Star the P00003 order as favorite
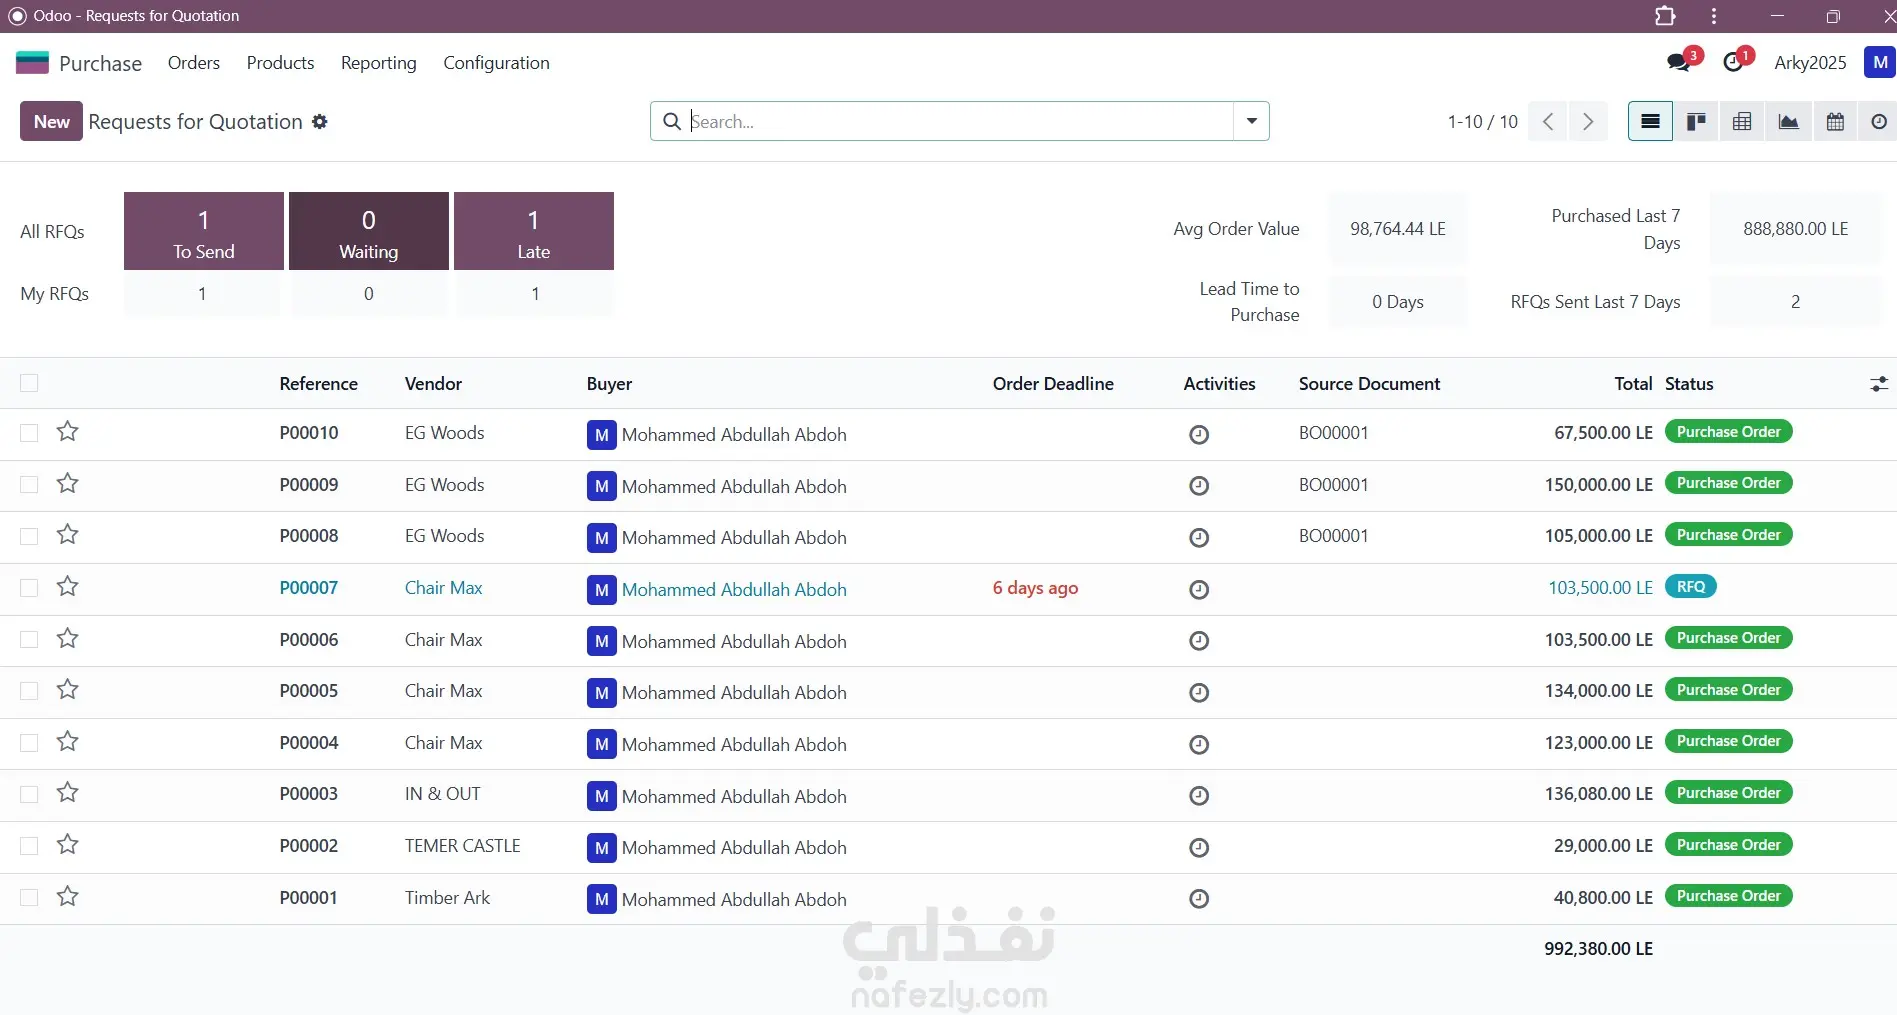 (67, 793)
